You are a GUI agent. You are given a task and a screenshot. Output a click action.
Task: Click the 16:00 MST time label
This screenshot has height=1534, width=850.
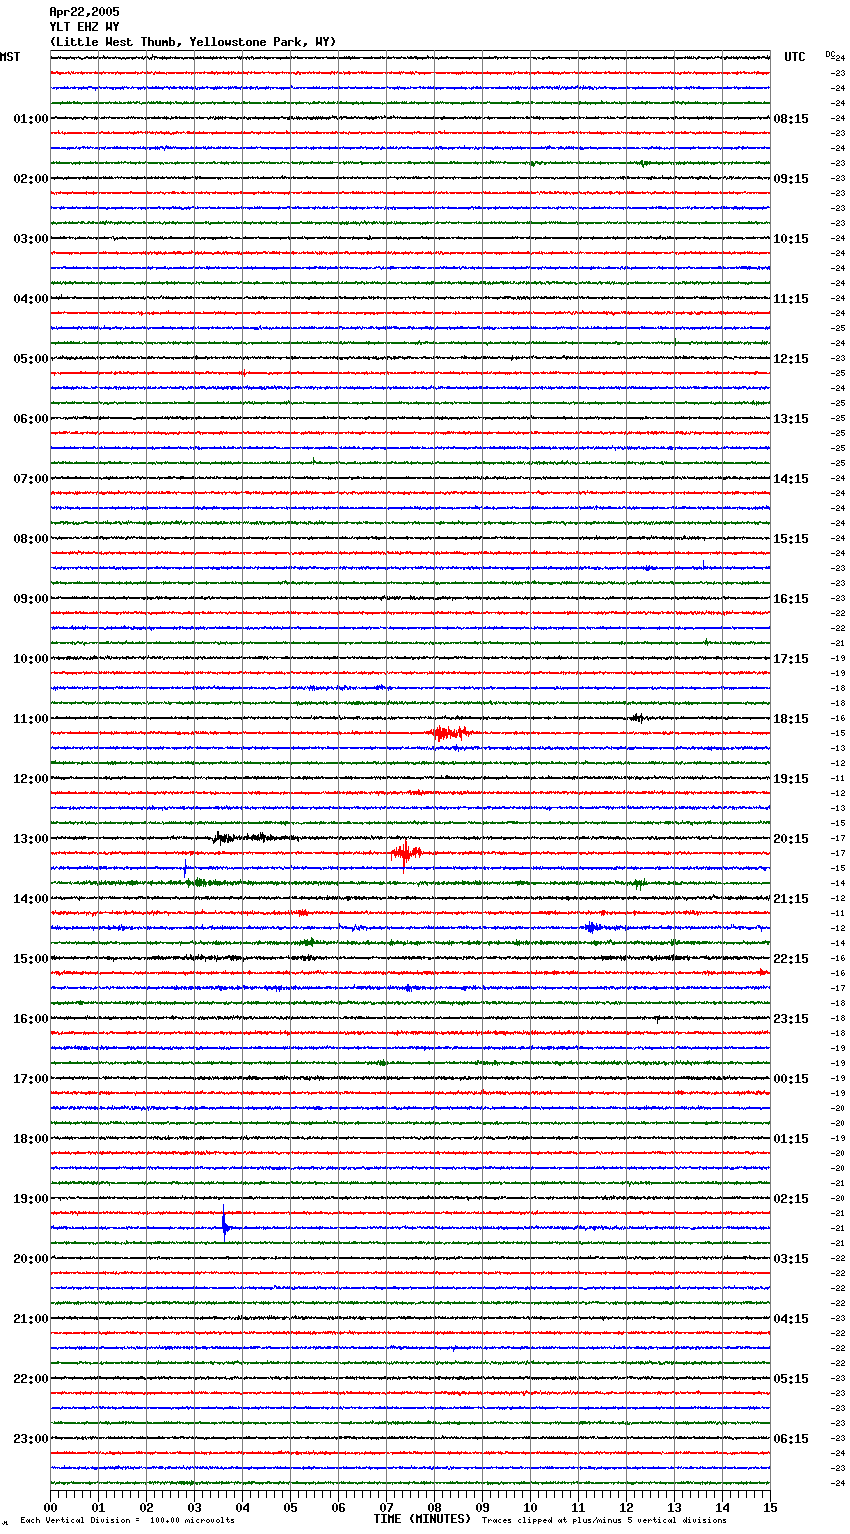30,1019
